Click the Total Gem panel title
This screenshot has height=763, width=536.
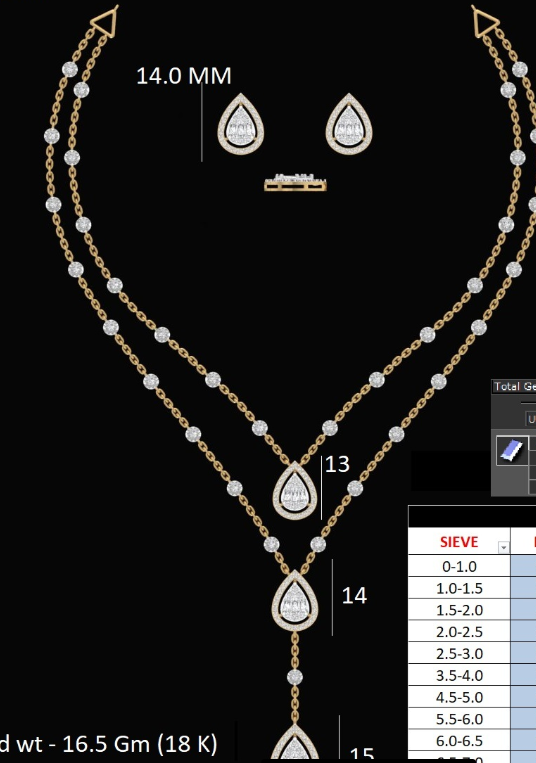click(515, 386)
